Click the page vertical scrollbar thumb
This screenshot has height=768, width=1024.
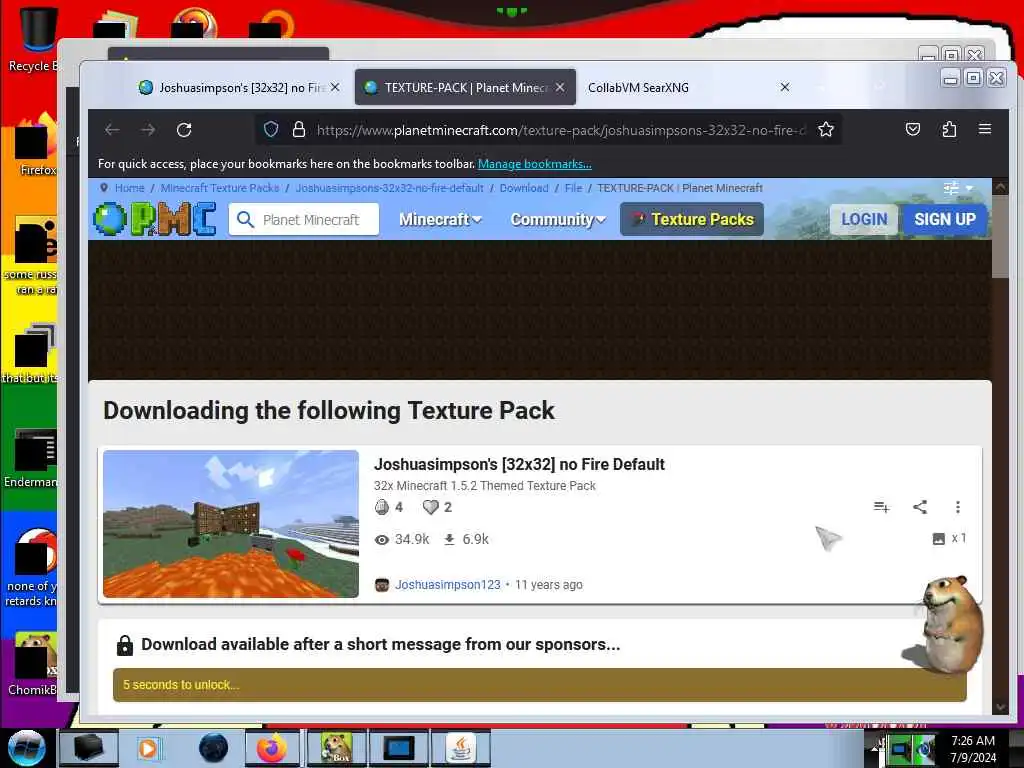[1000, 236]
